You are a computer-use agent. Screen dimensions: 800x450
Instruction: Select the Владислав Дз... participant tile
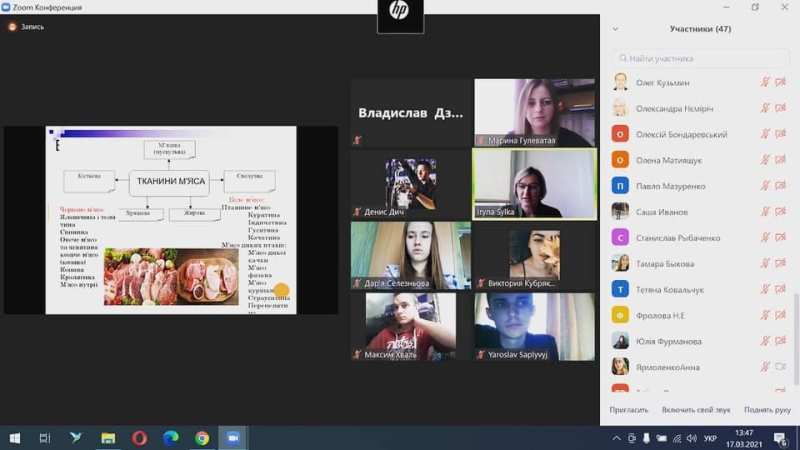click(411, 113)
